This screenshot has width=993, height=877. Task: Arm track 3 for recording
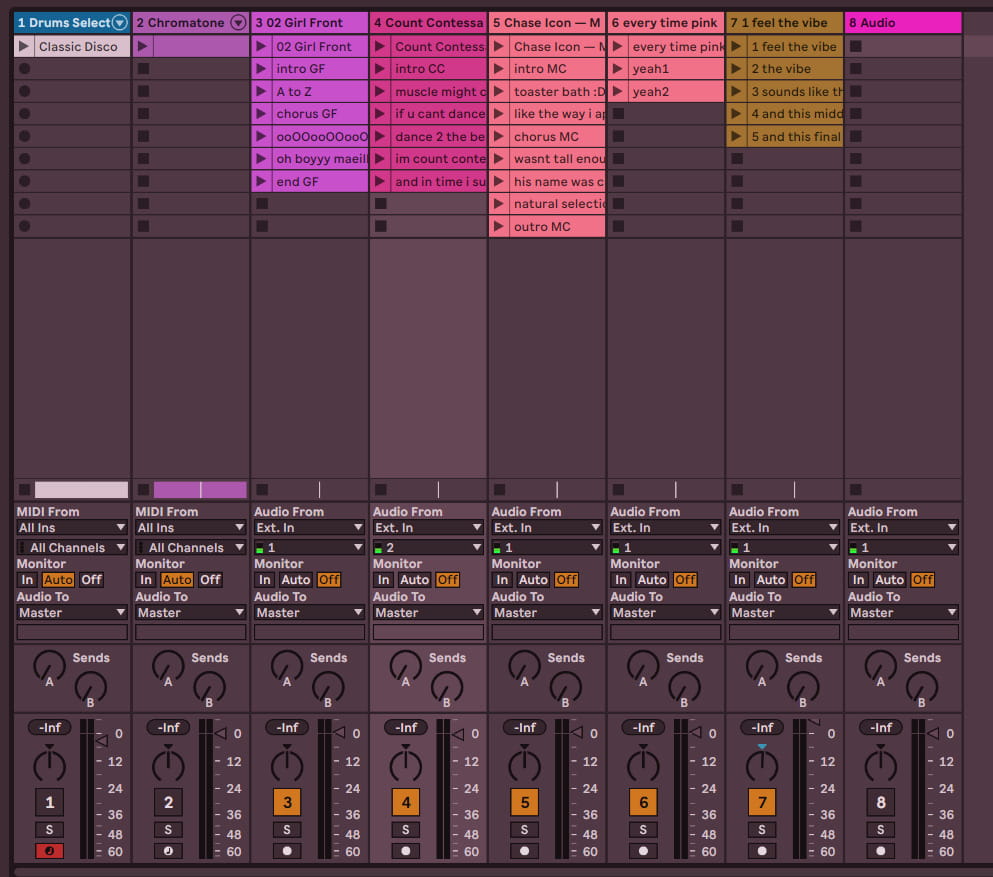click(x=287, y=851)
